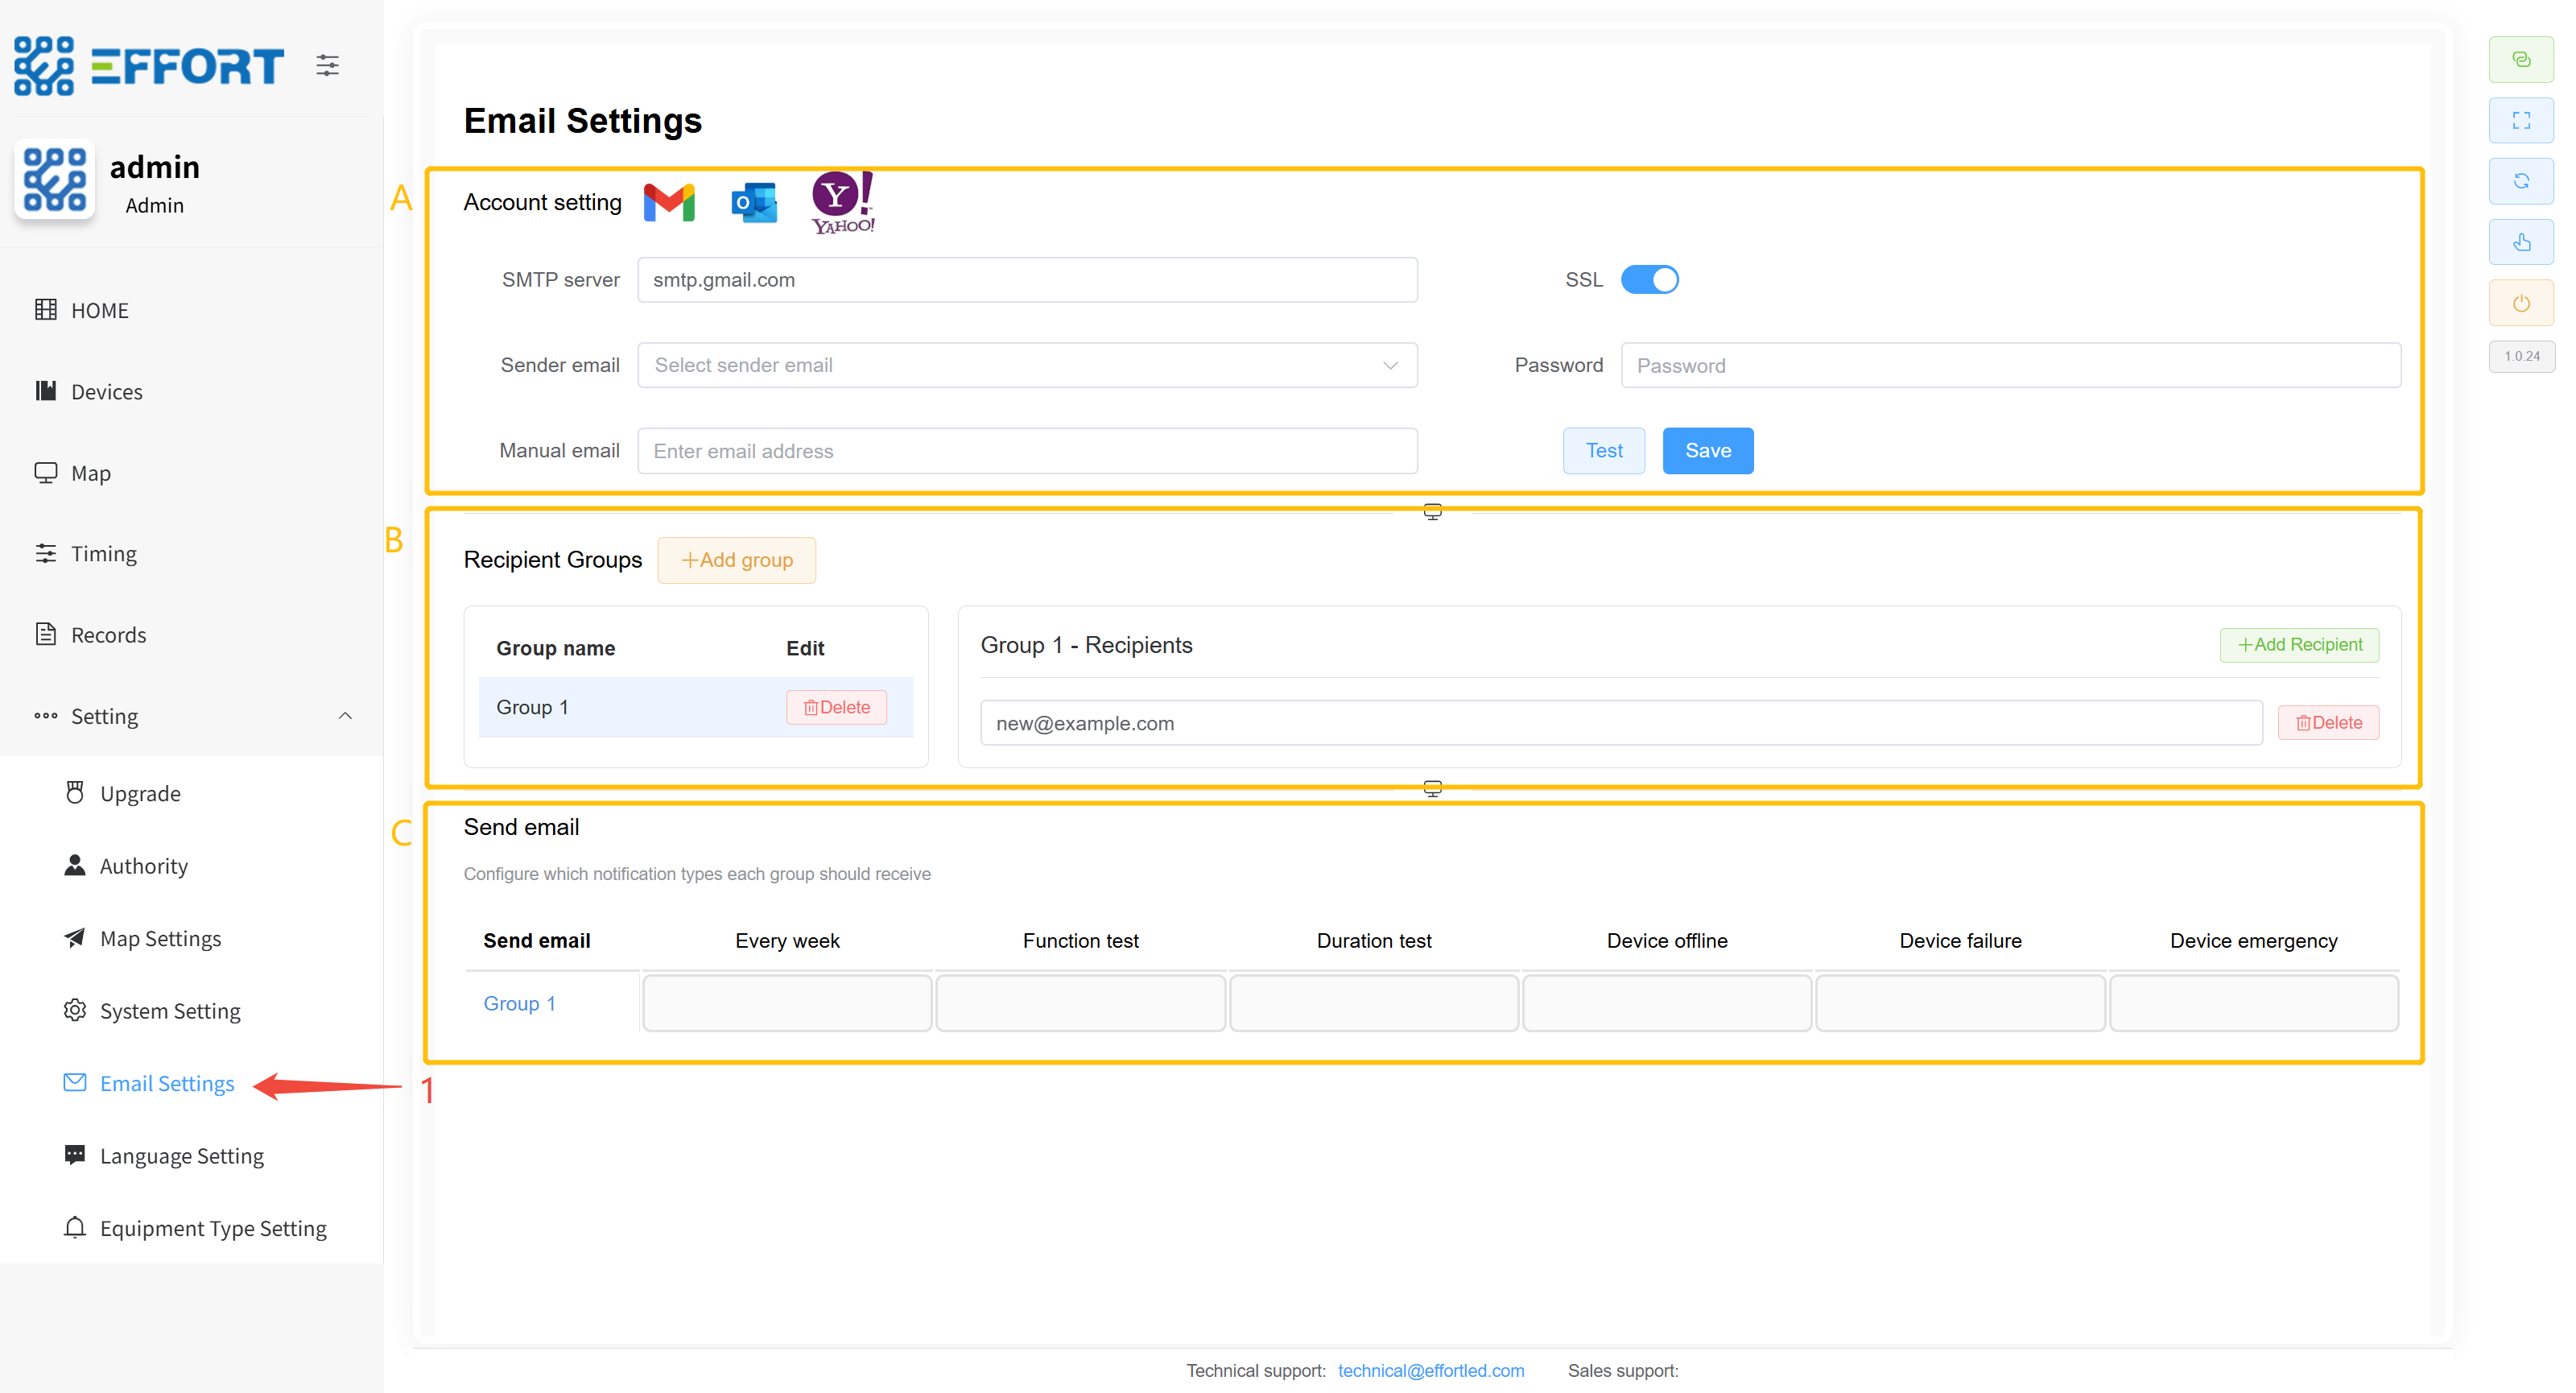2576x1393 pixels.
Task: Click Group 1 Every week cell
Action: 787,1003
